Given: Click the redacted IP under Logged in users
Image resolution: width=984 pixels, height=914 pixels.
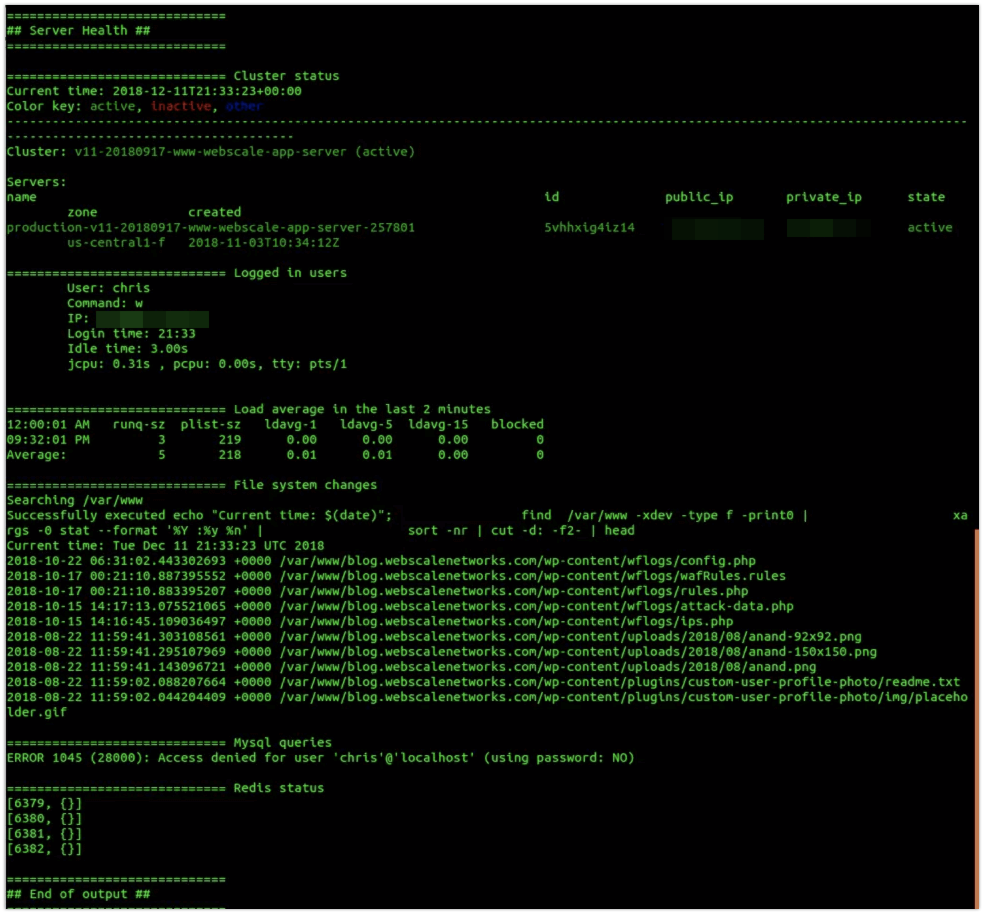Looking at the screenshot, I should click(158, 319).
